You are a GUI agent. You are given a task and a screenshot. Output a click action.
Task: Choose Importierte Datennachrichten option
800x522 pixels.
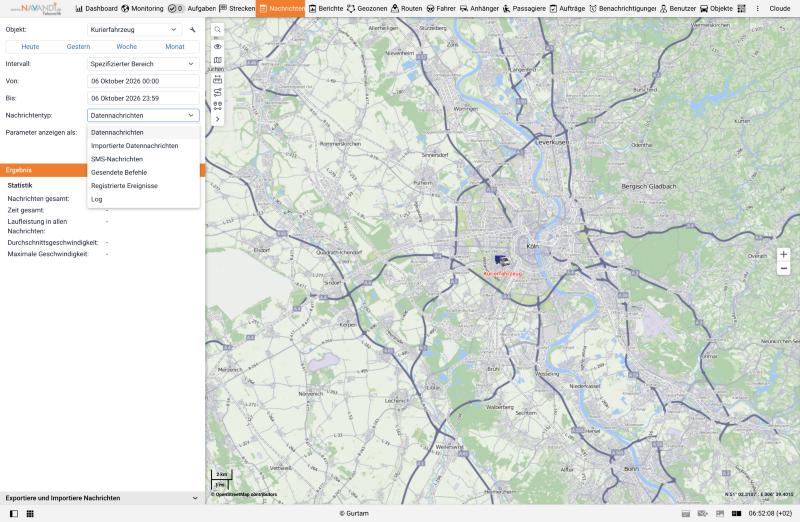(143, 145)
